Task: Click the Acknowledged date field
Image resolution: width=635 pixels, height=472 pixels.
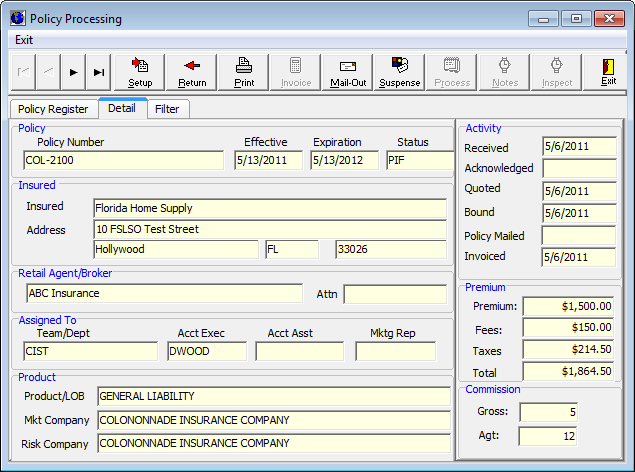Action: [579, 168]
